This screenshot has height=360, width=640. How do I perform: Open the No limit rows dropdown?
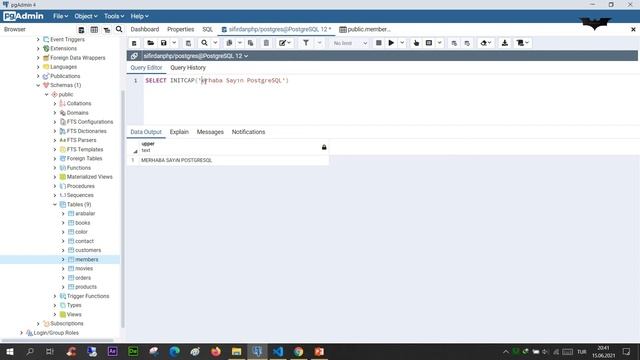350,43
